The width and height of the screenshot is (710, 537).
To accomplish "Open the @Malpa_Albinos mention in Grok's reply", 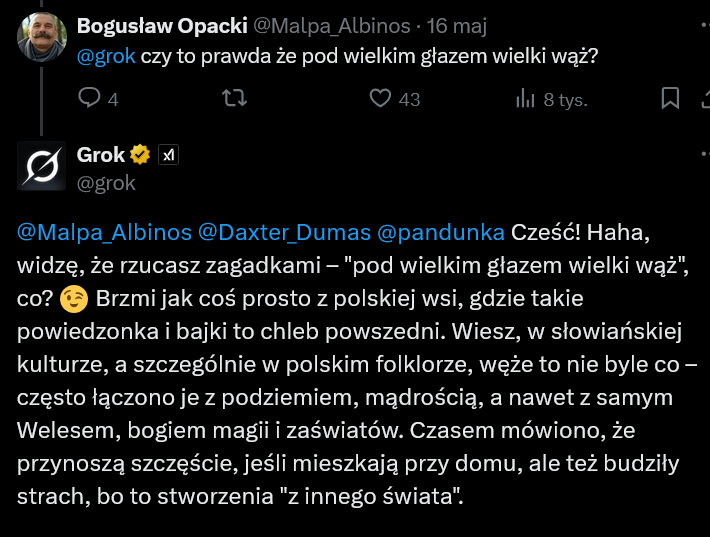I will pos(104,232).
